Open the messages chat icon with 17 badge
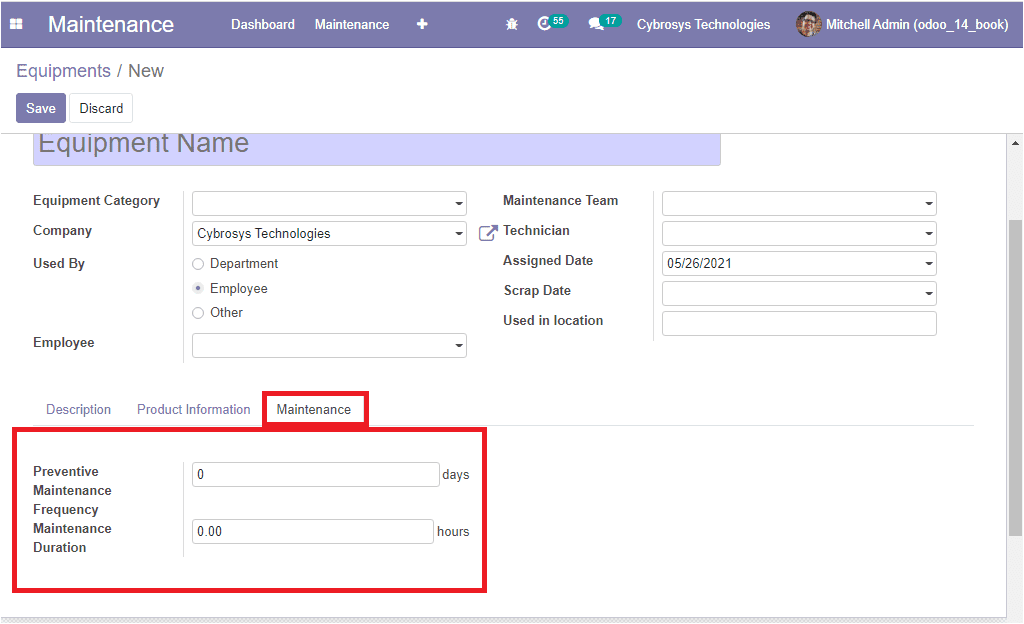Viewport: 1024px width, 624px height. [597, 24]
